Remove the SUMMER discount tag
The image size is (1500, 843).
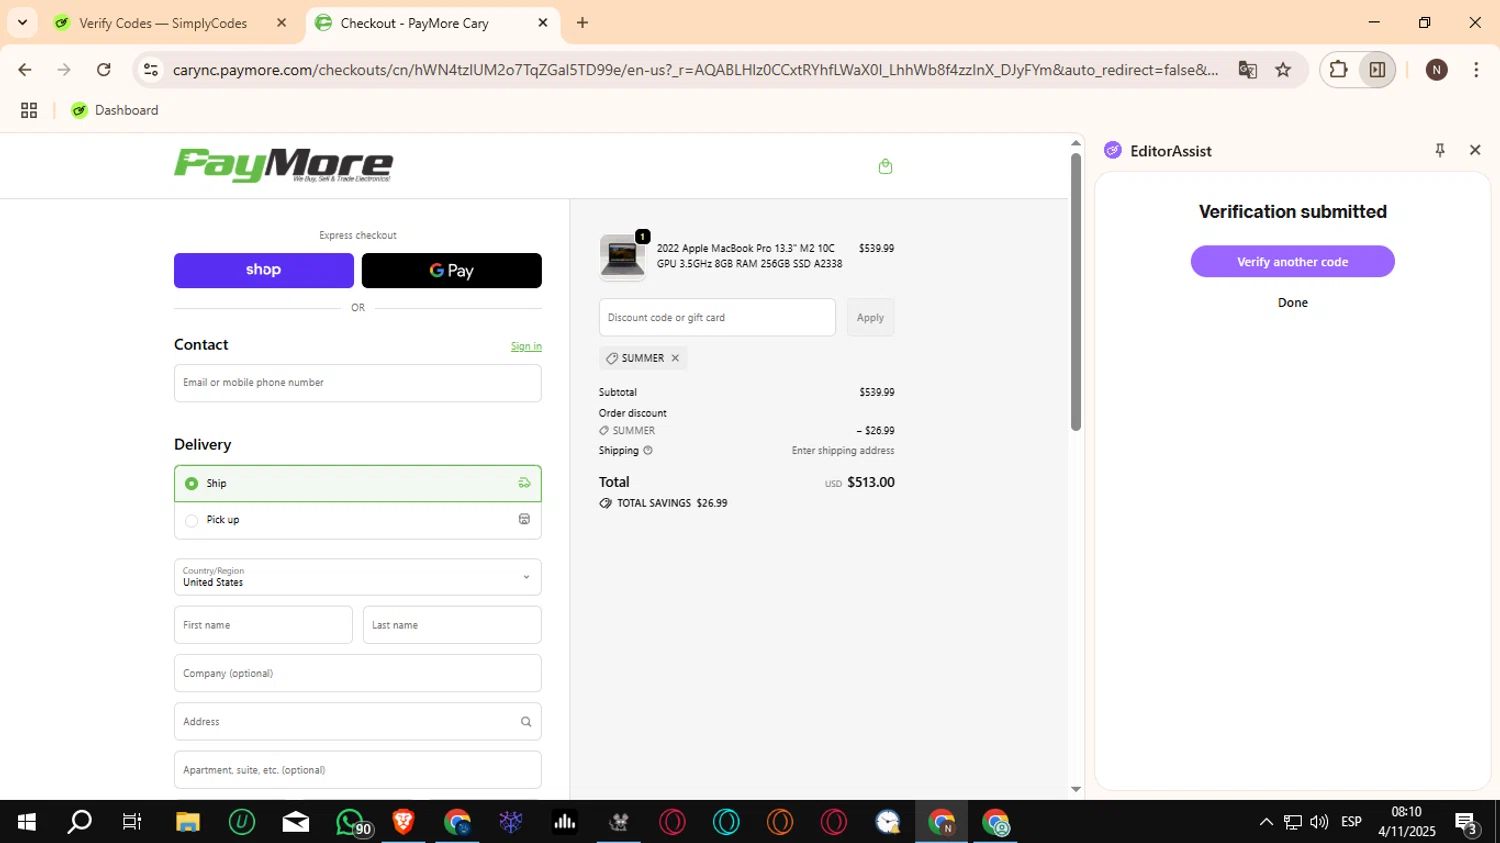click(x=675, y=358)
